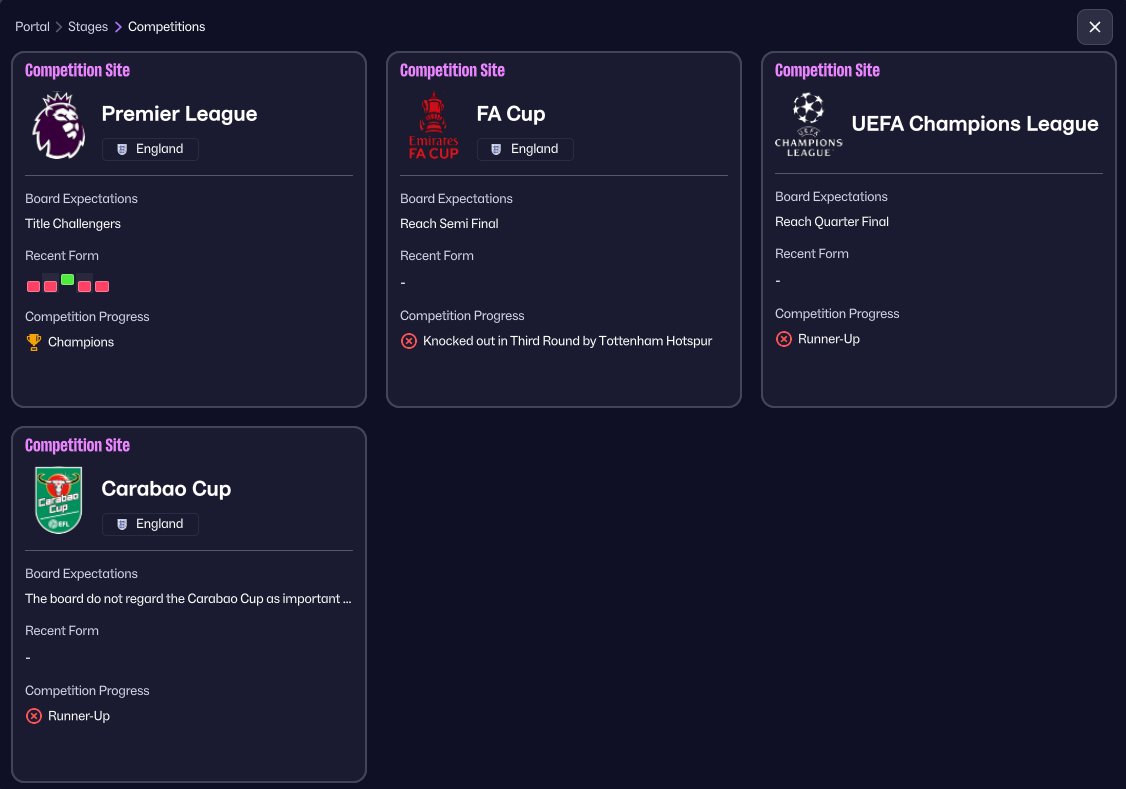1126x789 pixels.
Task: Click the first red loss form box
Action: click(33, 286)
